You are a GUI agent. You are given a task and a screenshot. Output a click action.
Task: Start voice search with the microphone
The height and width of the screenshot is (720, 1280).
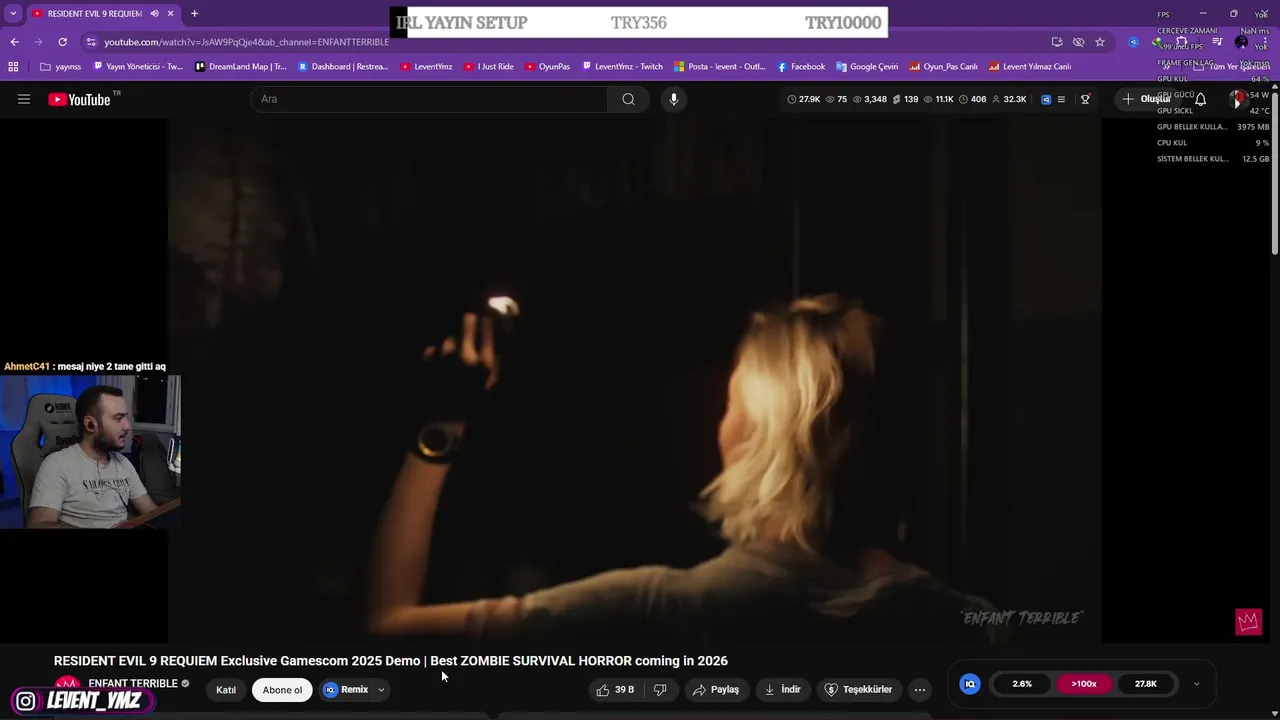point(674,99)
